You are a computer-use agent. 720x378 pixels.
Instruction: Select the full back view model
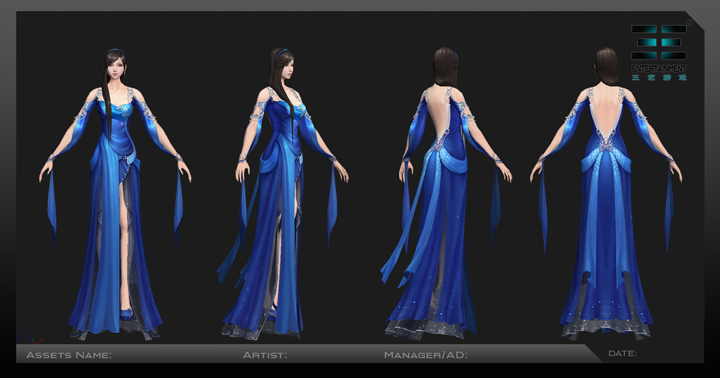tap(606, 193)
